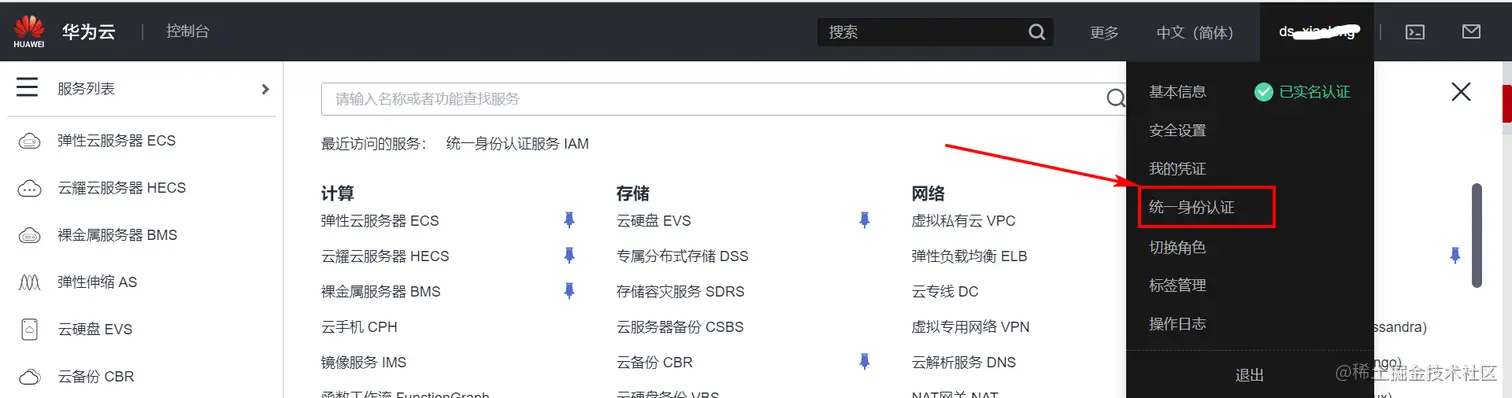This screenshot has height=398, width=1512.
Task: Click the vertical scrollbar of the service panel
Action: (1476, 237)
